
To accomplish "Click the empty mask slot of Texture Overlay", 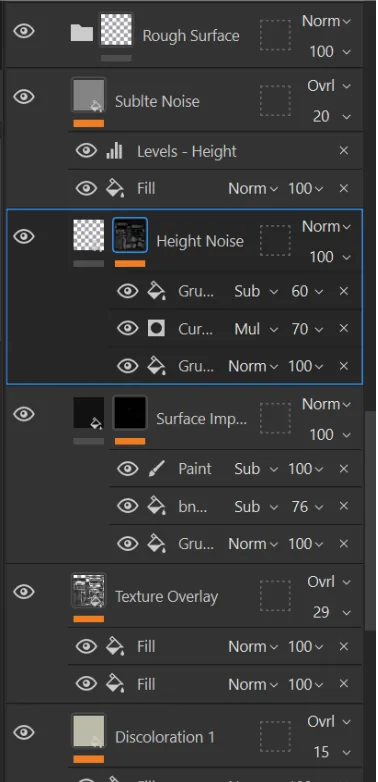I will pos(275,596).
